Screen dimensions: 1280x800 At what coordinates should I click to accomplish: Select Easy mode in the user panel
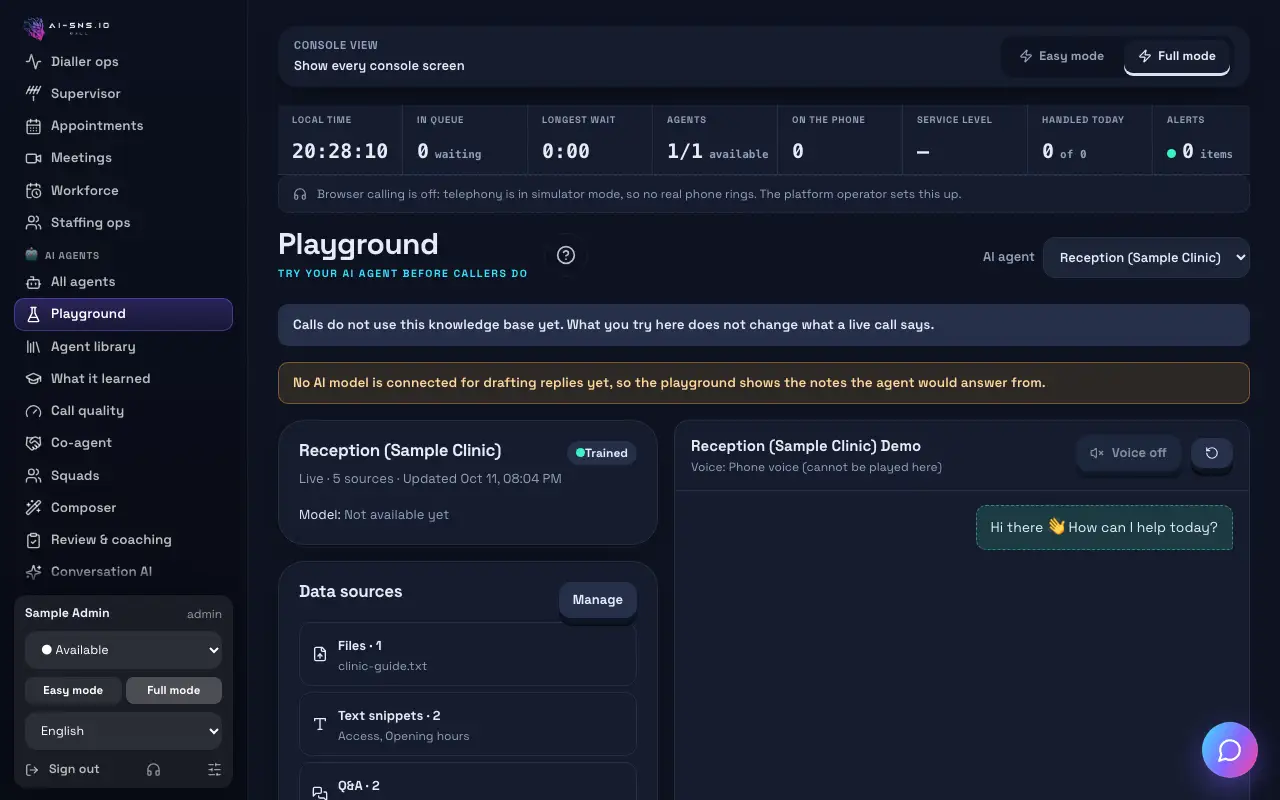pyautogui.click(x=73, y=690)
